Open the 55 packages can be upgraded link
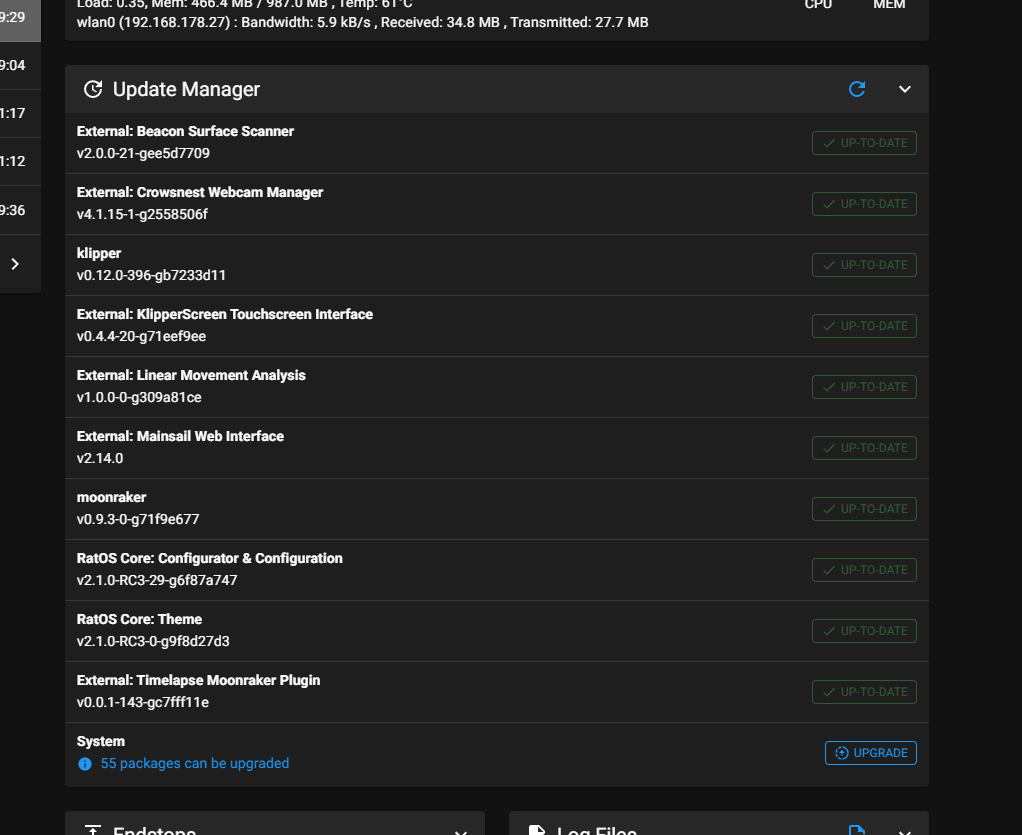The image size is (1022, 835). [194, 763]
